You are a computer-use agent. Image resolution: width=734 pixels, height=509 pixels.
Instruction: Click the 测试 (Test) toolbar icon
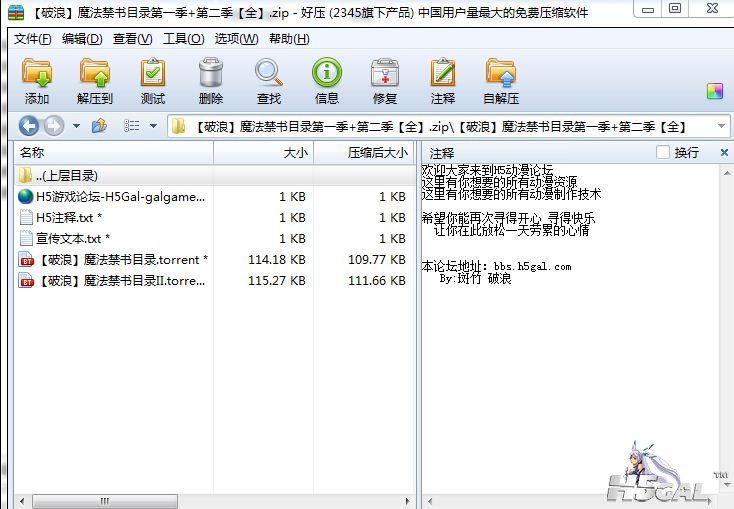(x=153, y=81)
